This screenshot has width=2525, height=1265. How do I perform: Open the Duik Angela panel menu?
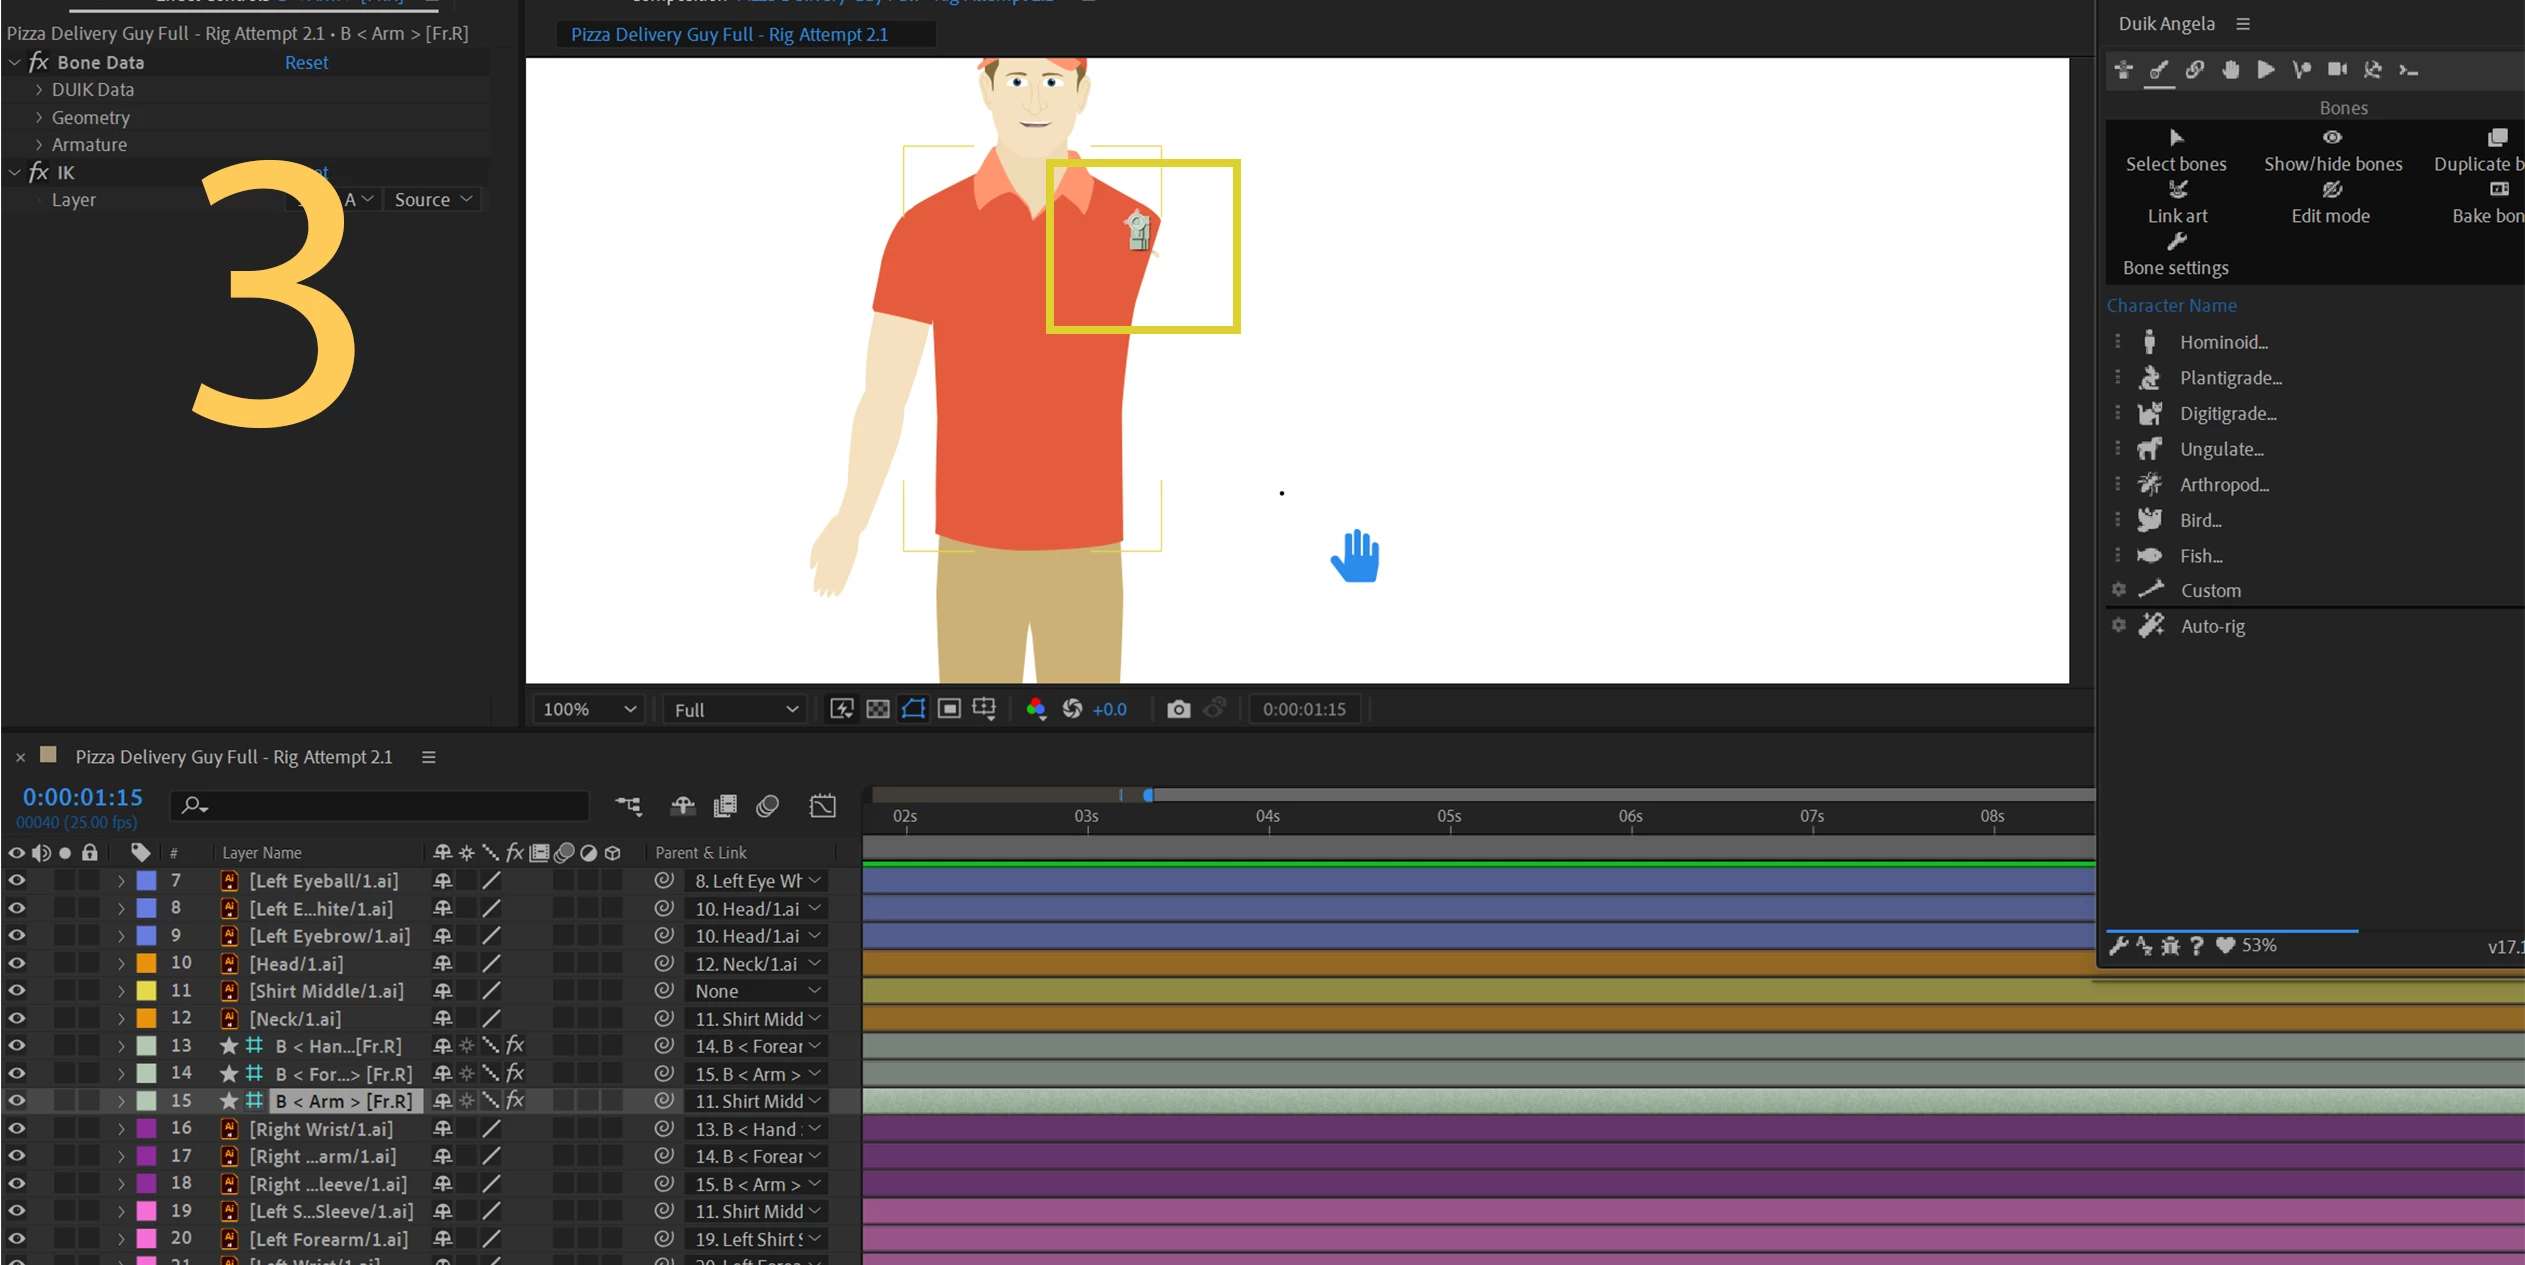pos(2243,23)
